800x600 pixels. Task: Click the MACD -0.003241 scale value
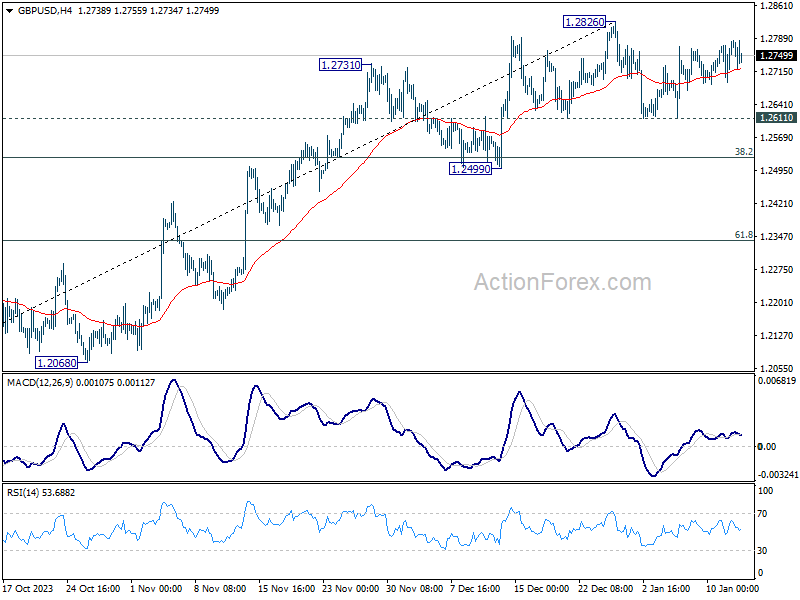coord(778,475)
